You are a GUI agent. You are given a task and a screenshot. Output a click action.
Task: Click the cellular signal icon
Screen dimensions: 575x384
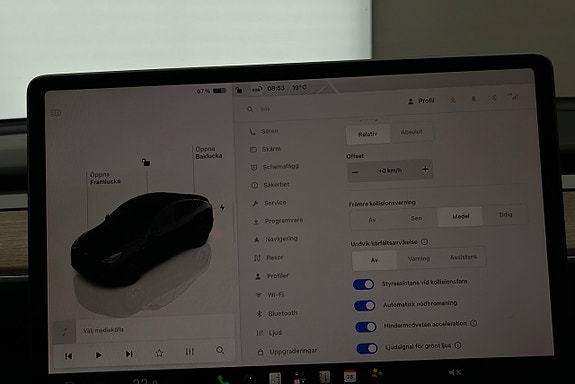512,97
